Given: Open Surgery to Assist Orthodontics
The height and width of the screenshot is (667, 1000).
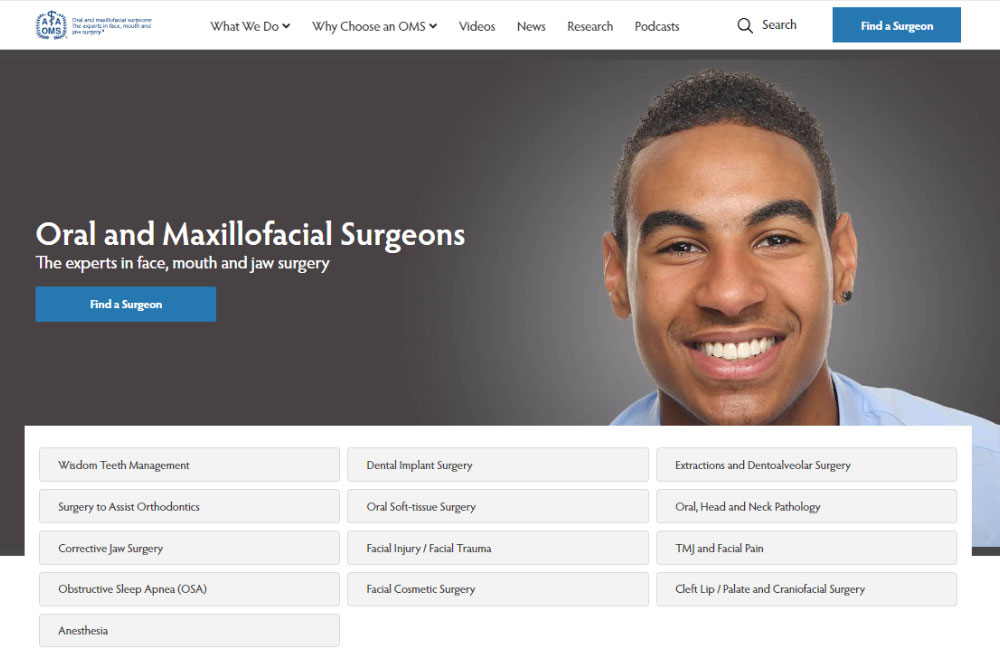Looking at the screenshot, I should pyautogui.click(x=189, y=506).
